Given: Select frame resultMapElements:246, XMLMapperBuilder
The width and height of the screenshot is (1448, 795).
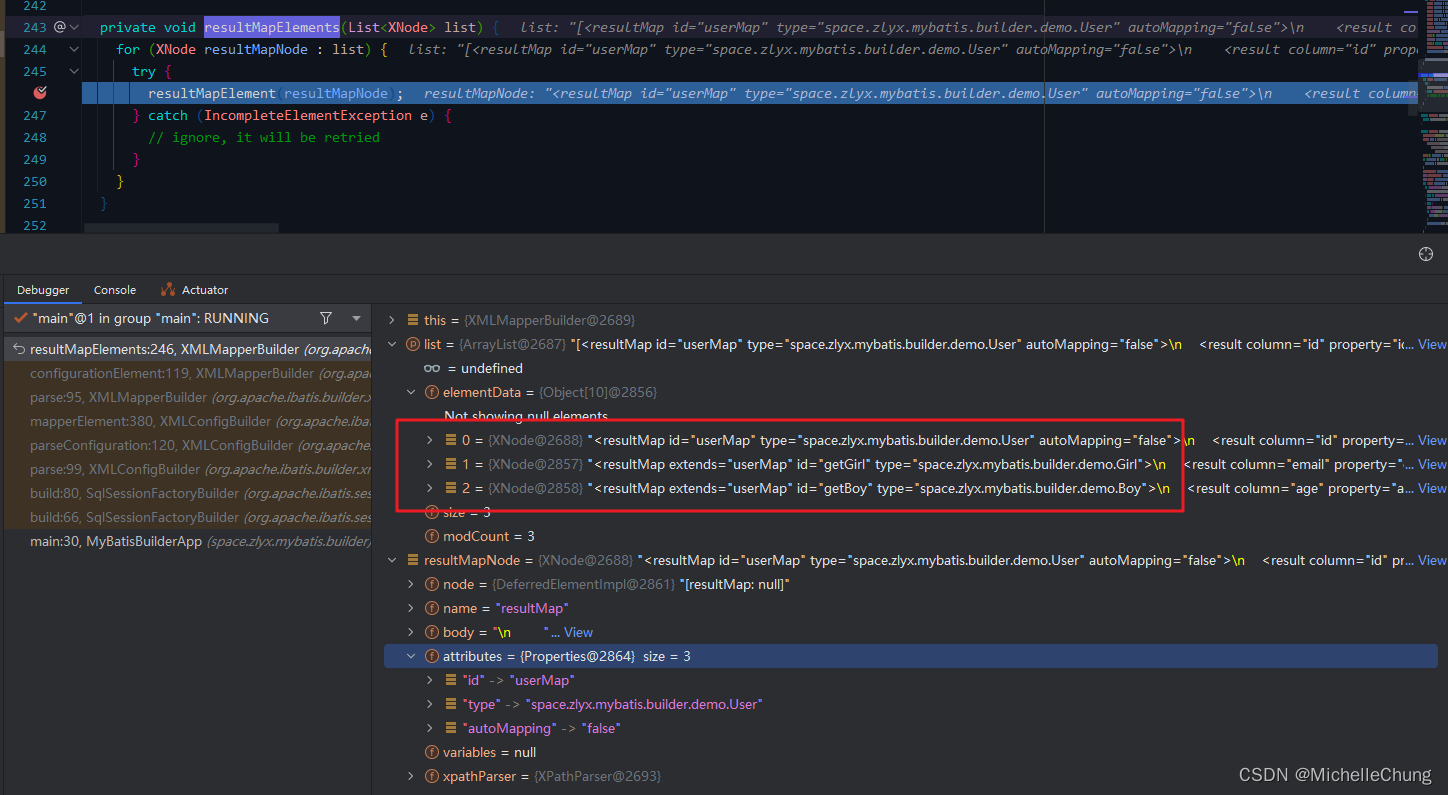Looking at the screenshot, I should tap(186, 349).
